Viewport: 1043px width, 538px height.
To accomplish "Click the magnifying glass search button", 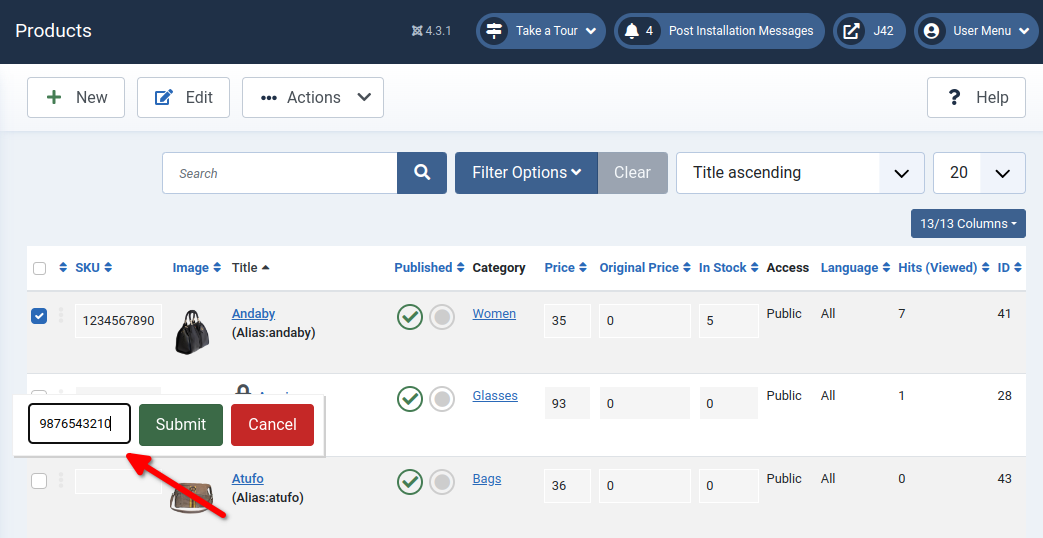I will click(x=422, y=173).
